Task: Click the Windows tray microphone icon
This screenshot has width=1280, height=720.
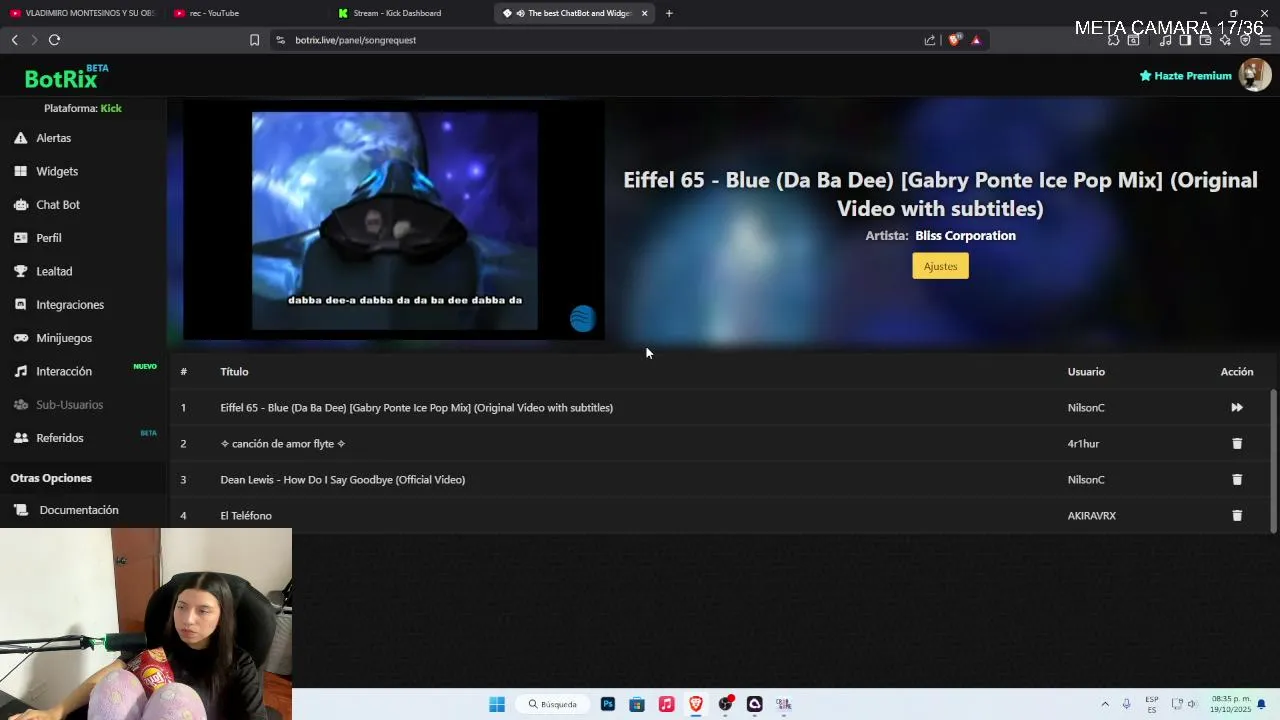Action: [1127, 704]
